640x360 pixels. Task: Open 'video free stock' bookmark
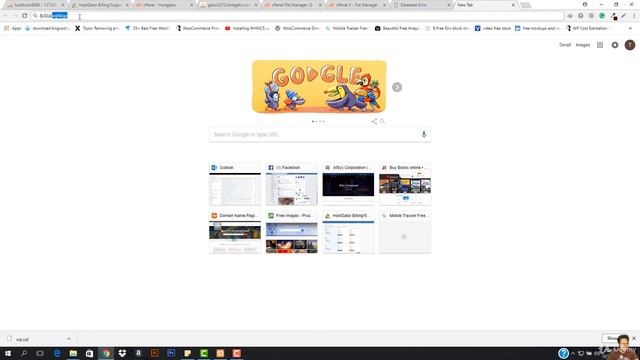point(493,28)
